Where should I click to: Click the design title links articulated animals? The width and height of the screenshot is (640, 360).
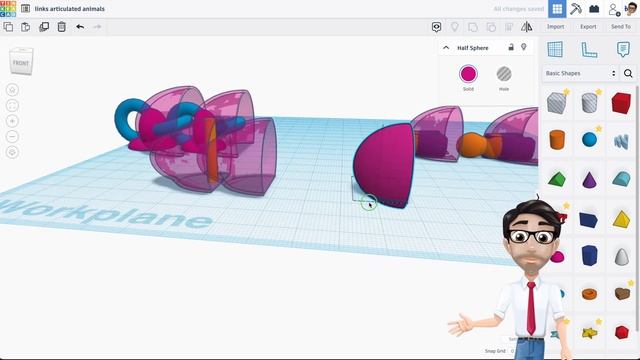point(70,9)
